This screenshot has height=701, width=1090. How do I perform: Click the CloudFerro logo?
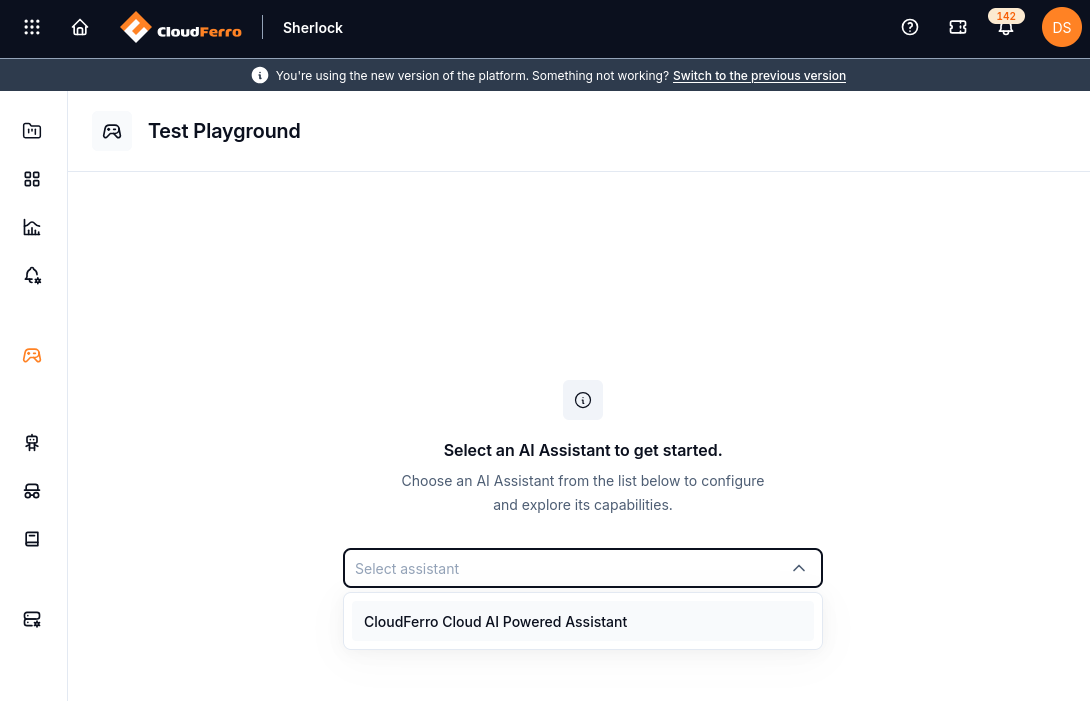pos(181,28)
